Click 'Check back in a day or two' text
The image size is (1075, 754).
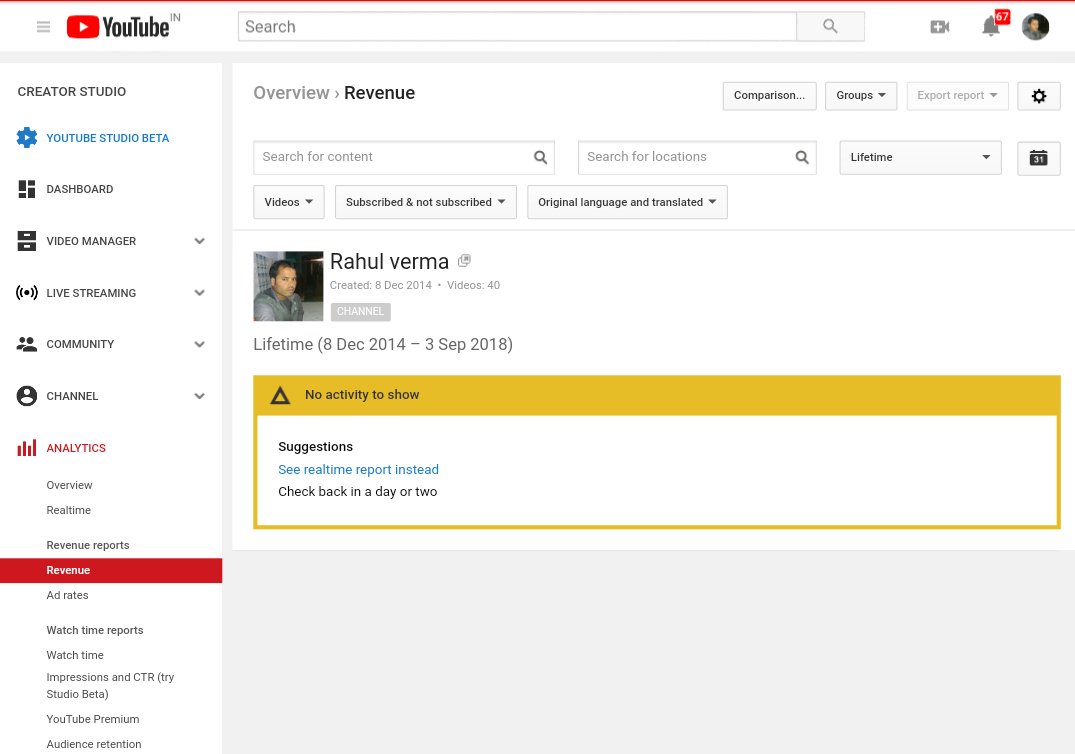[358, 491]
